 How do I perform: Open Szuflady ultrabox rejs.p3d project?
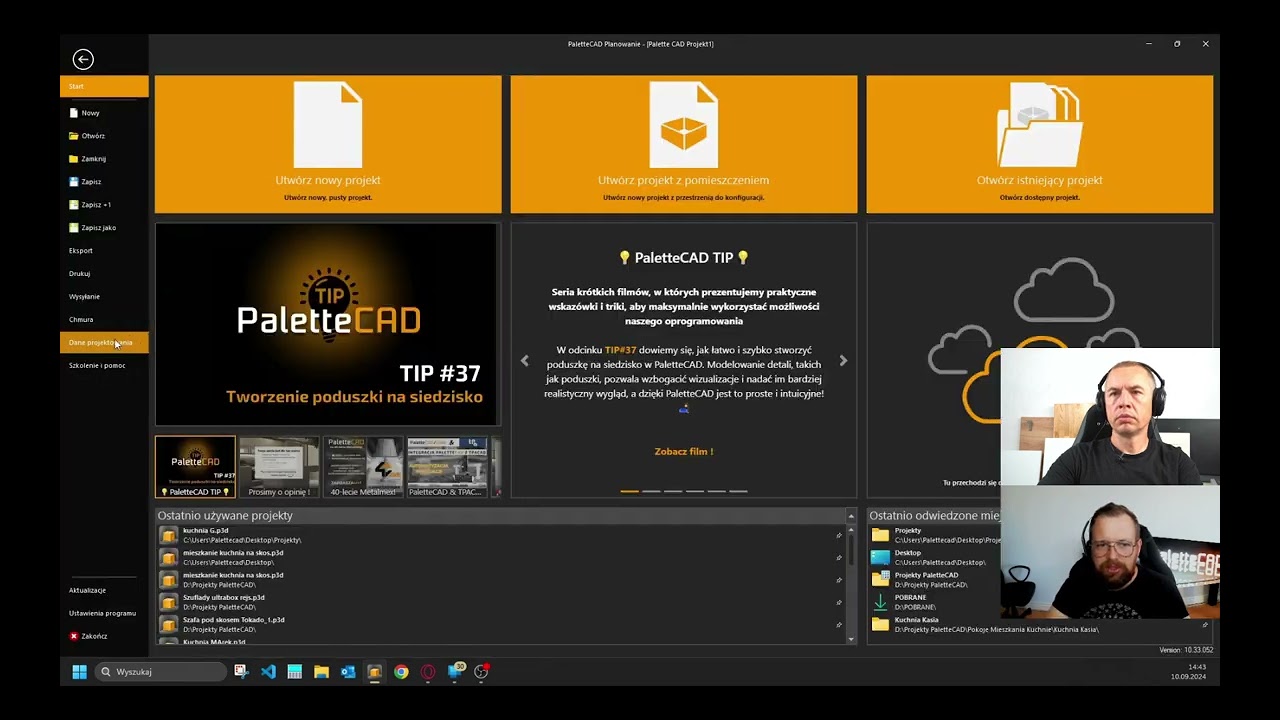(500, 602)
